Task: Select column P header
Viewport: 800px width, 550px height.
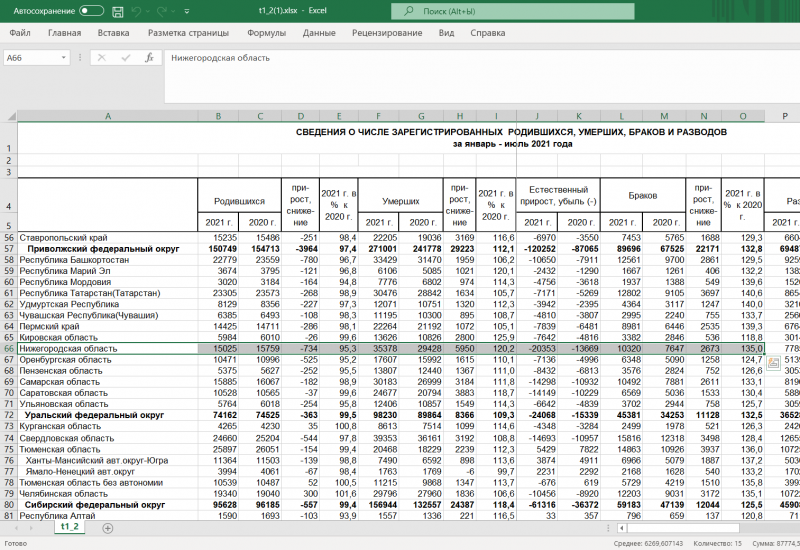Action: coord(785,116)
